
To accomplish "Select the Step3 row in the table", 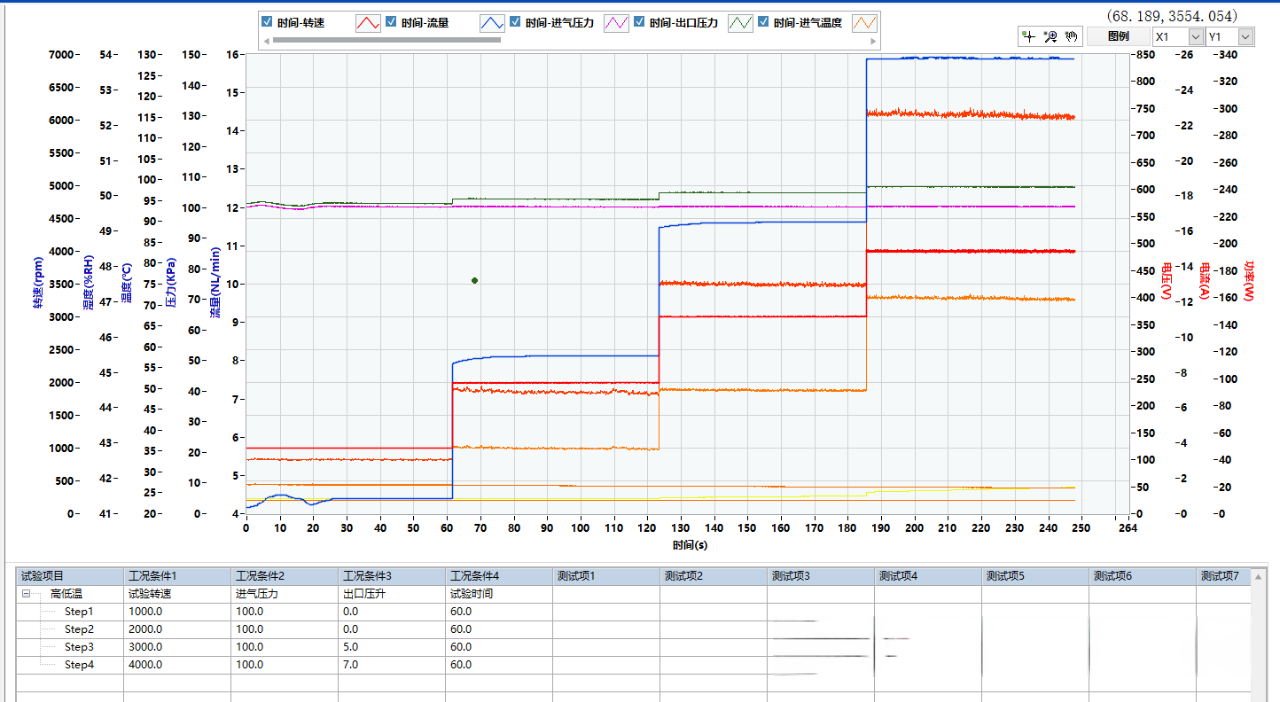I will pos(77,646).
